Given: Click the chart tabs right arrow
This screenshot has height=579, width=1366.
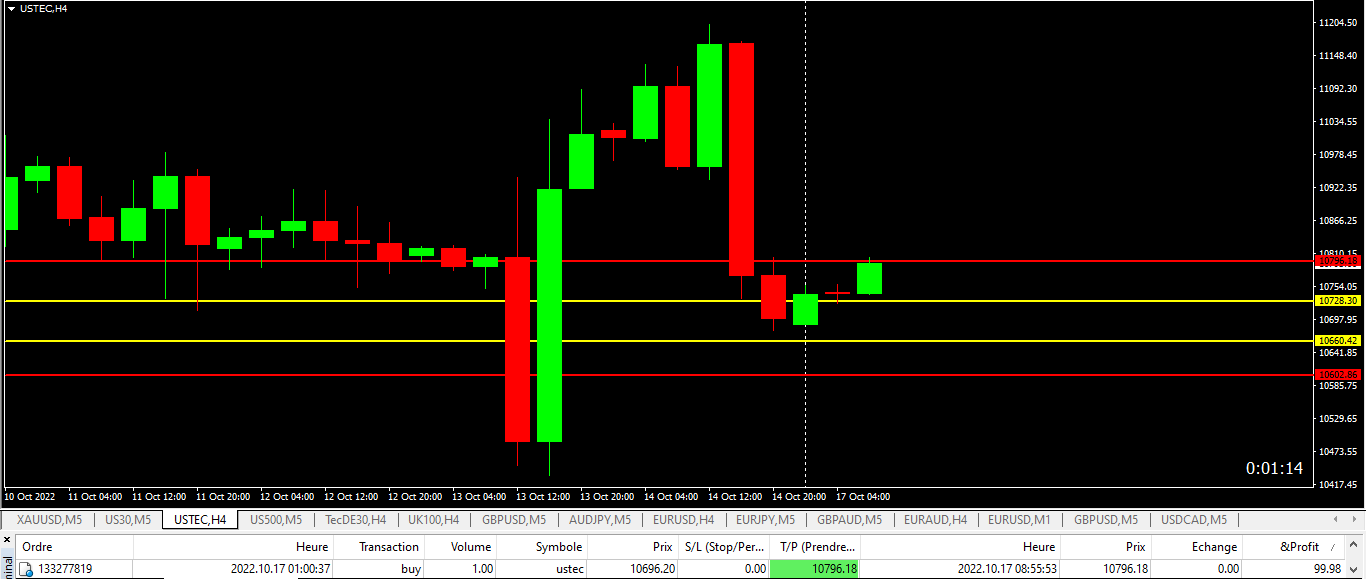Looking at the screenshot, I should (x=1355, y=519).
